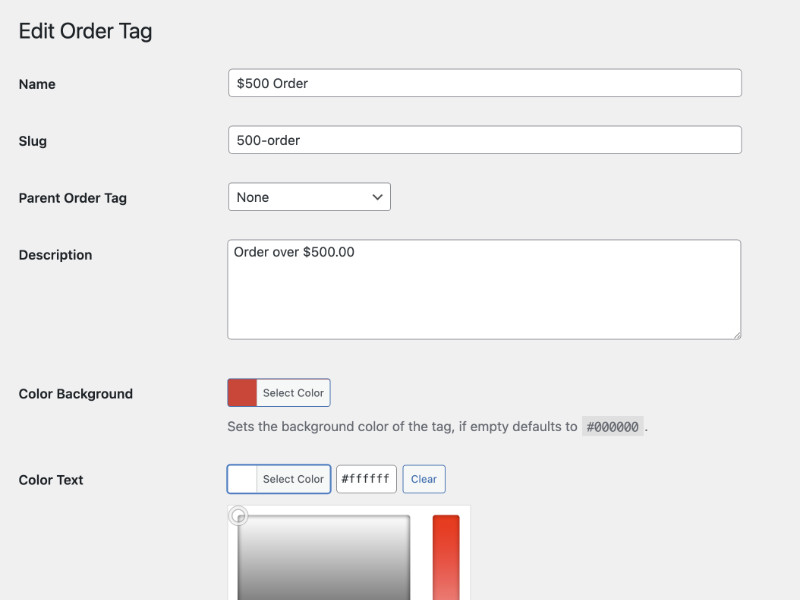Click the Name field label
Viewport: 800px width, 600px height.
click(37, 84)
